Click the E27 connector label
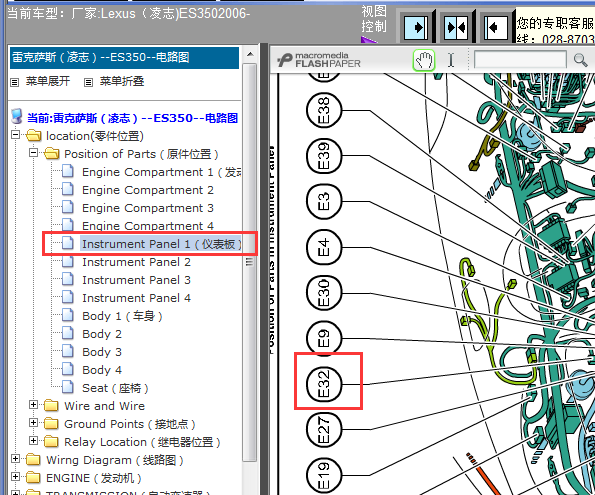Screen dimensions: 595x495 coord(324,429)
